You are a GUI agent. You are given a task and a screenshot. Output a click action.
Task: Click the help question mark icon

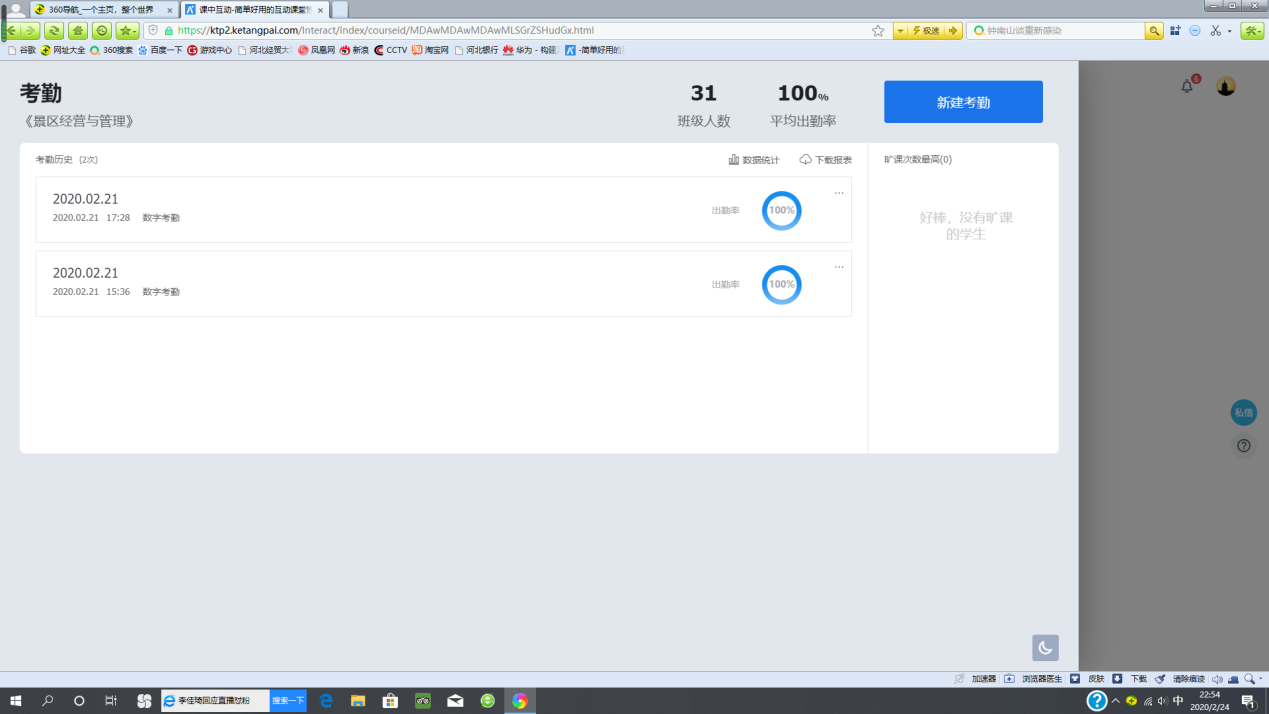pyautogui.click(x=1243, y=446)
